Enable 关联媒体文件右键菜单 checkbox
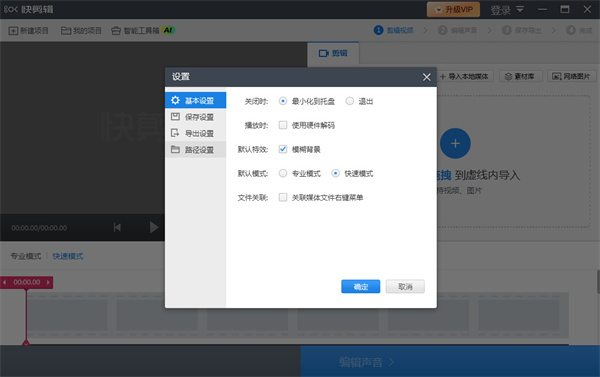Viewport: 600px width, 377px height. point(283,197)
